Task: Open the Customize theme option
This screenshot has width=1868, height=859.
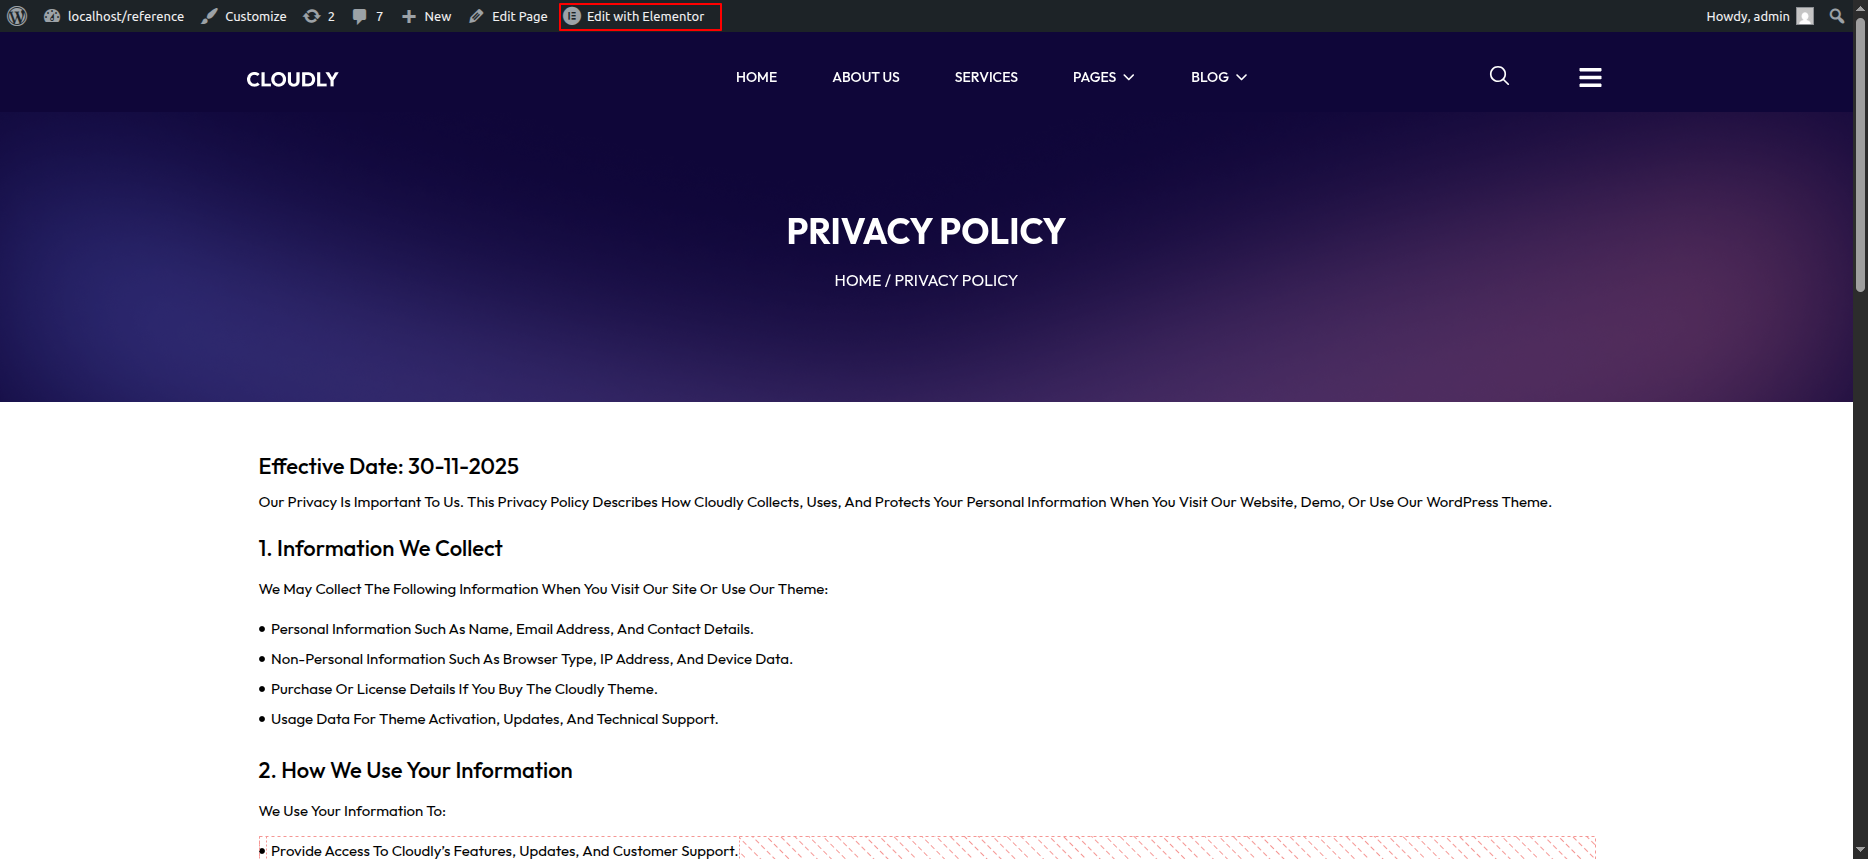Action: pyautogui.click(x=244, y=16)
